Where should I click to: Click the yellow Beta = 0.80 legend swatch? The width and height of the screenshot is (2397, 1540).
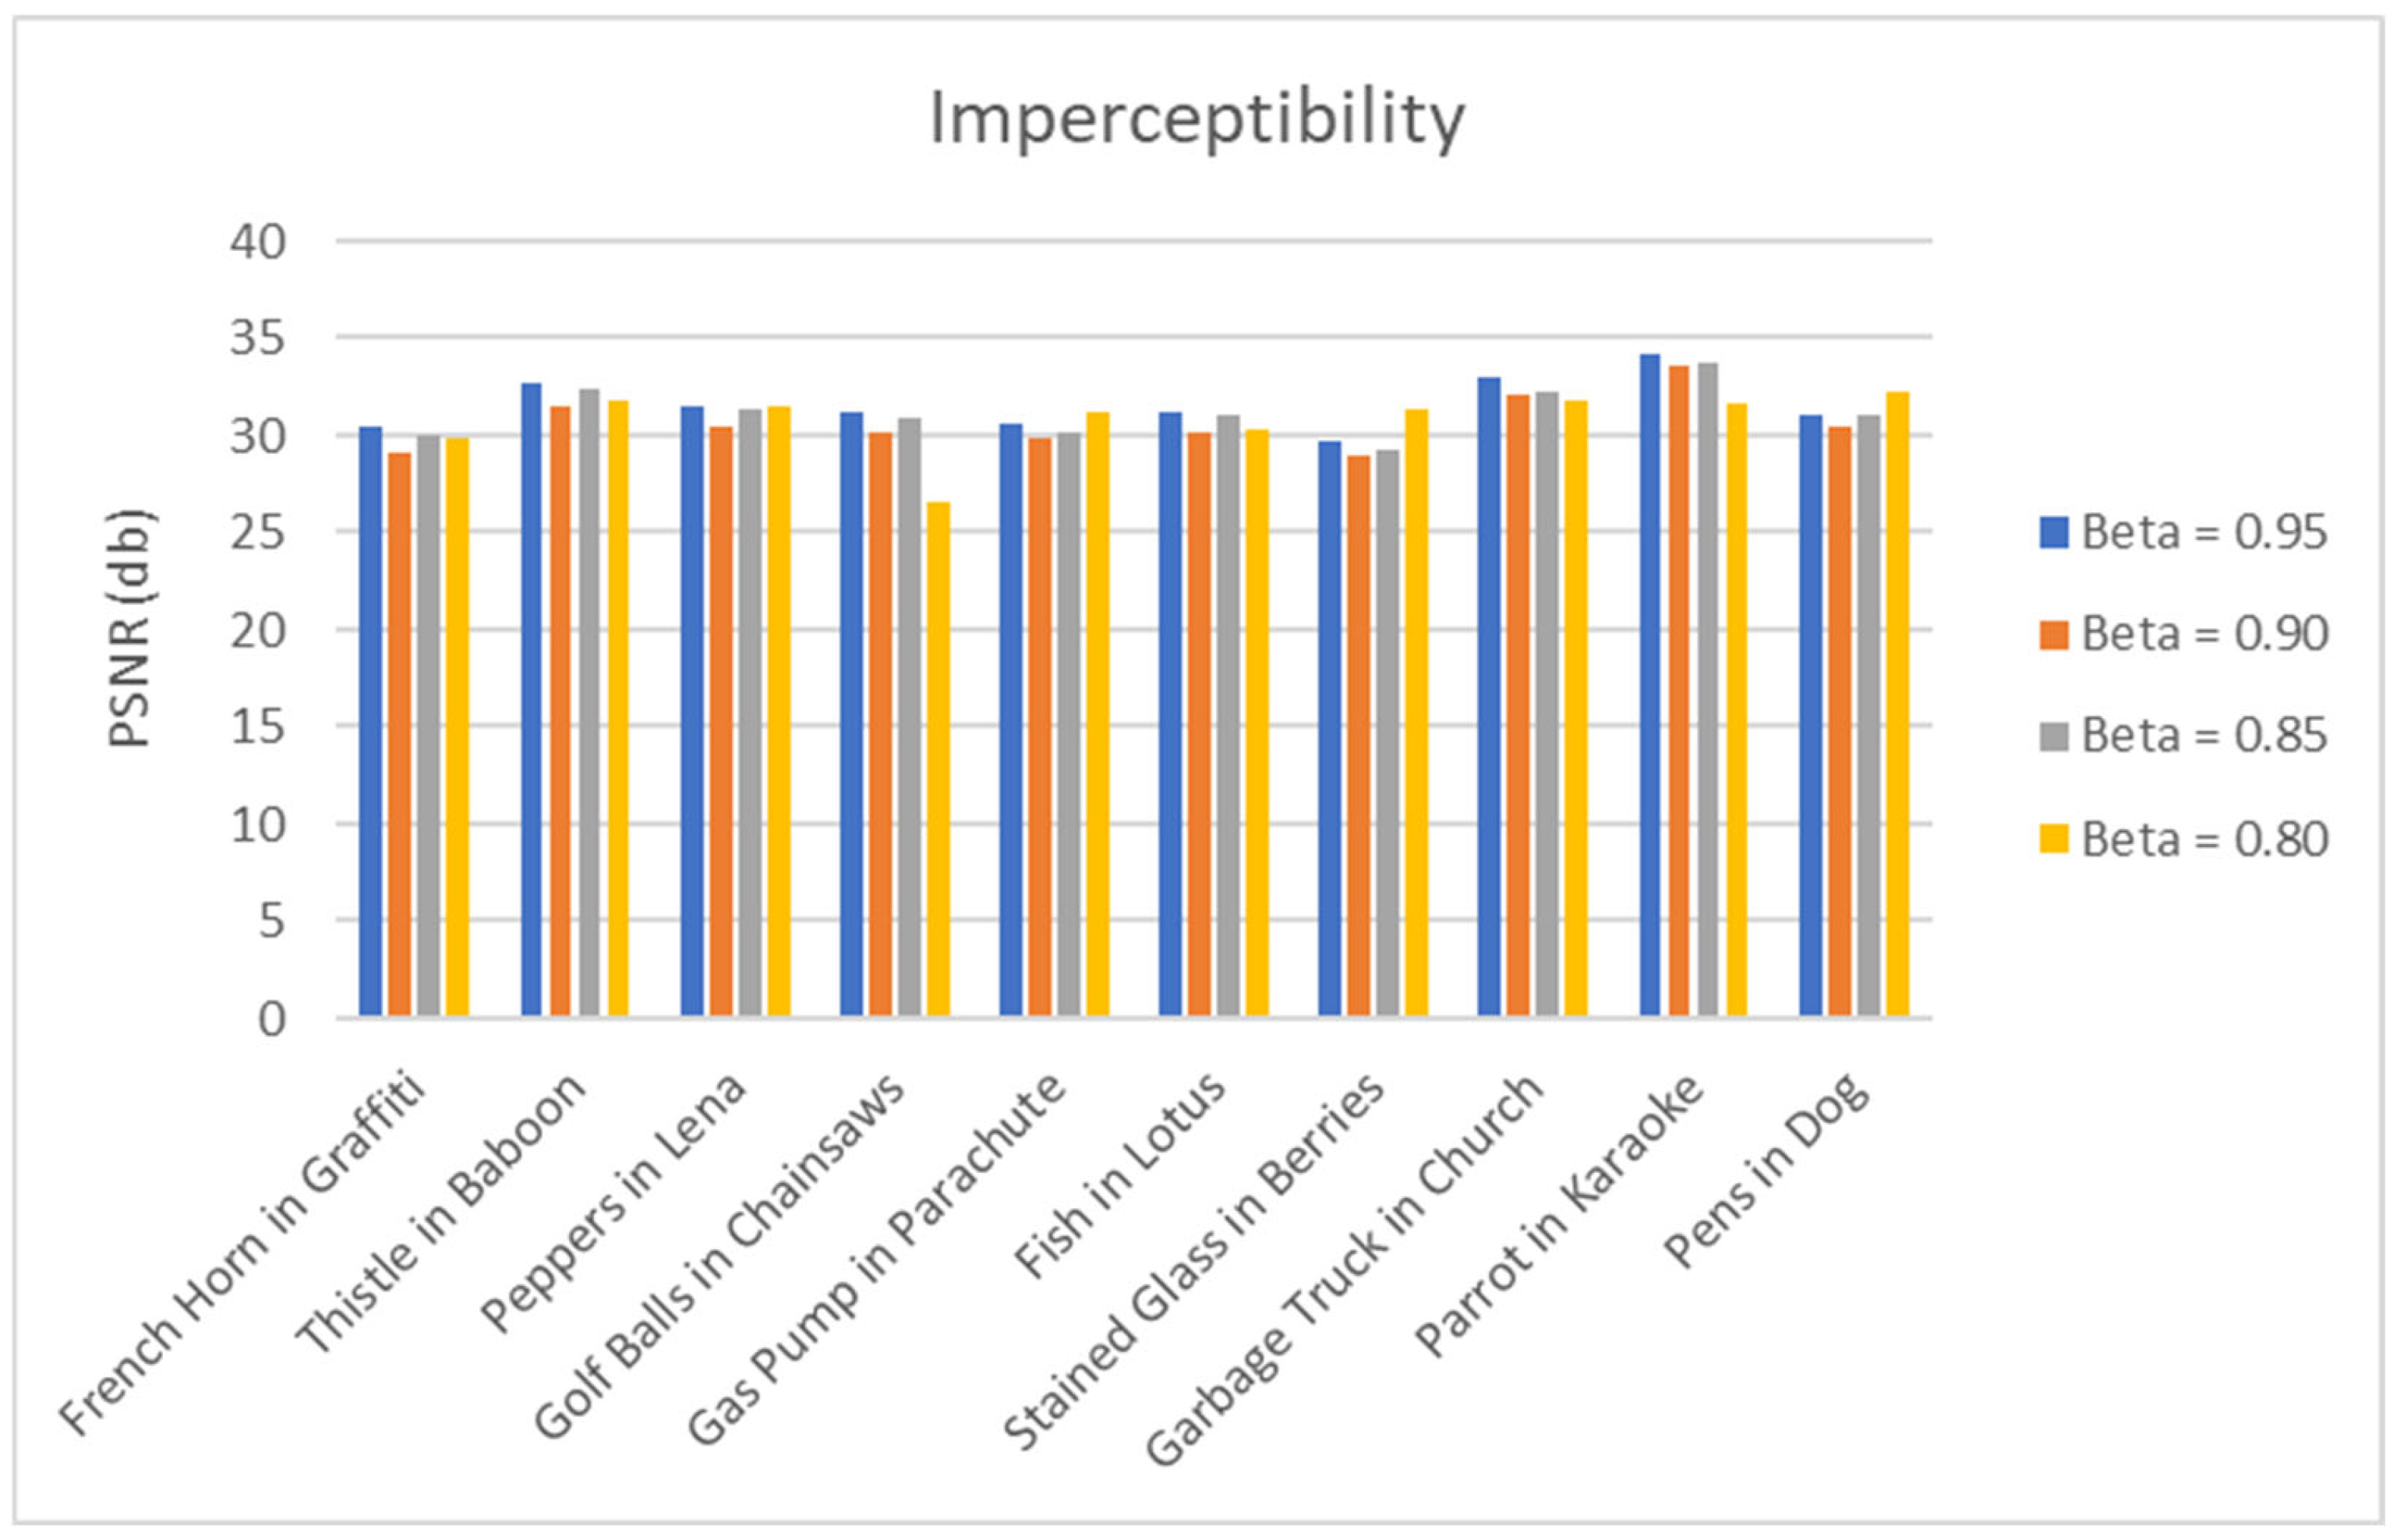(2053, 839)
